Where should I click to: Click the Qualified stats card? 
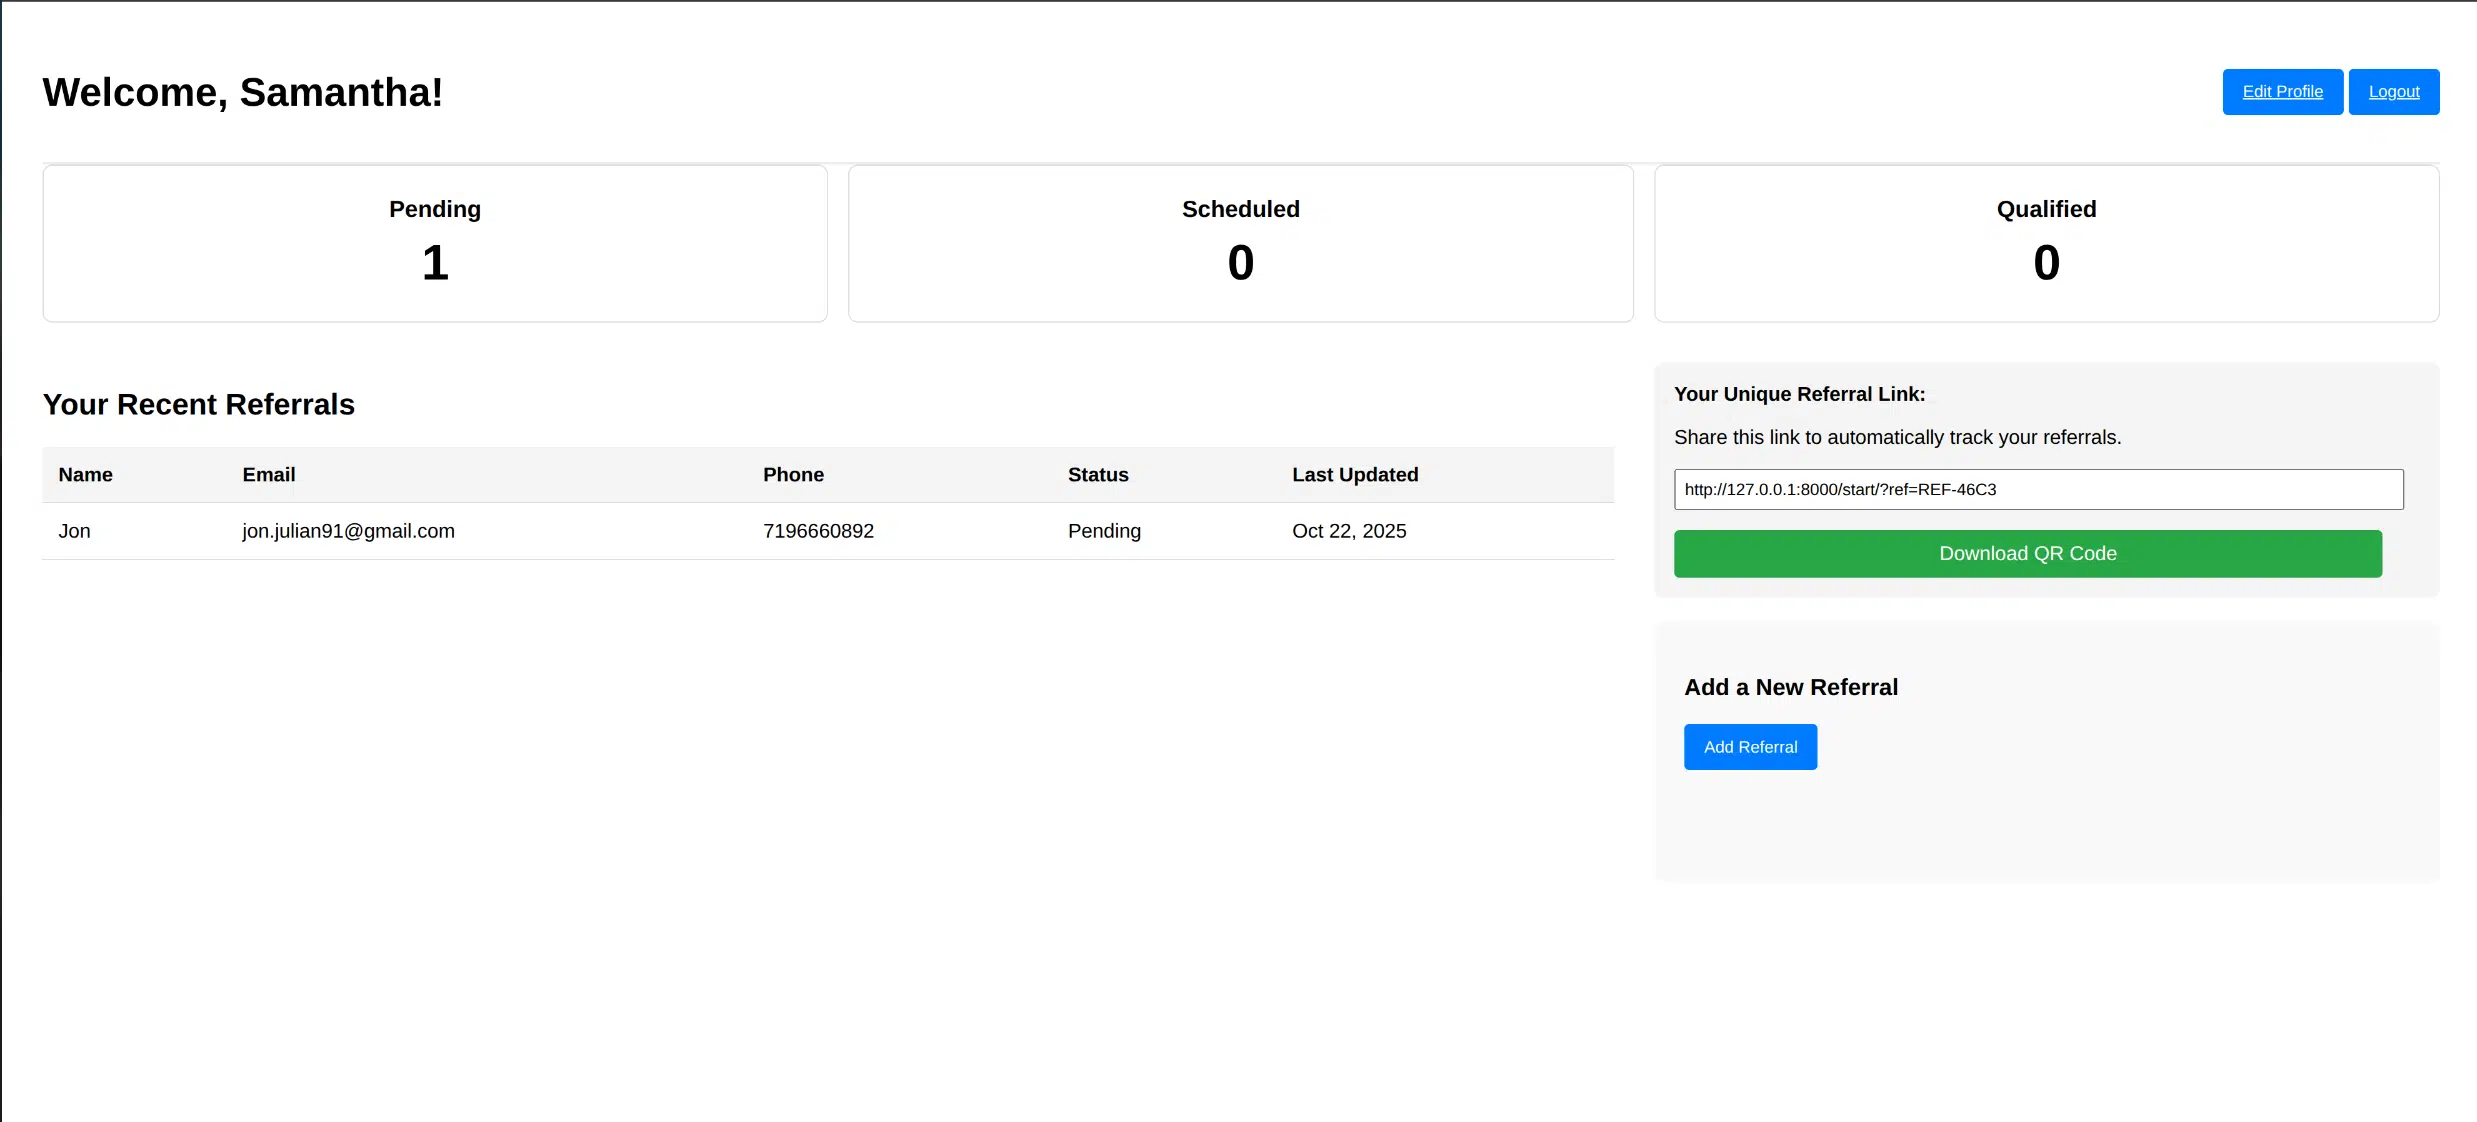[x=2046, y=244]
